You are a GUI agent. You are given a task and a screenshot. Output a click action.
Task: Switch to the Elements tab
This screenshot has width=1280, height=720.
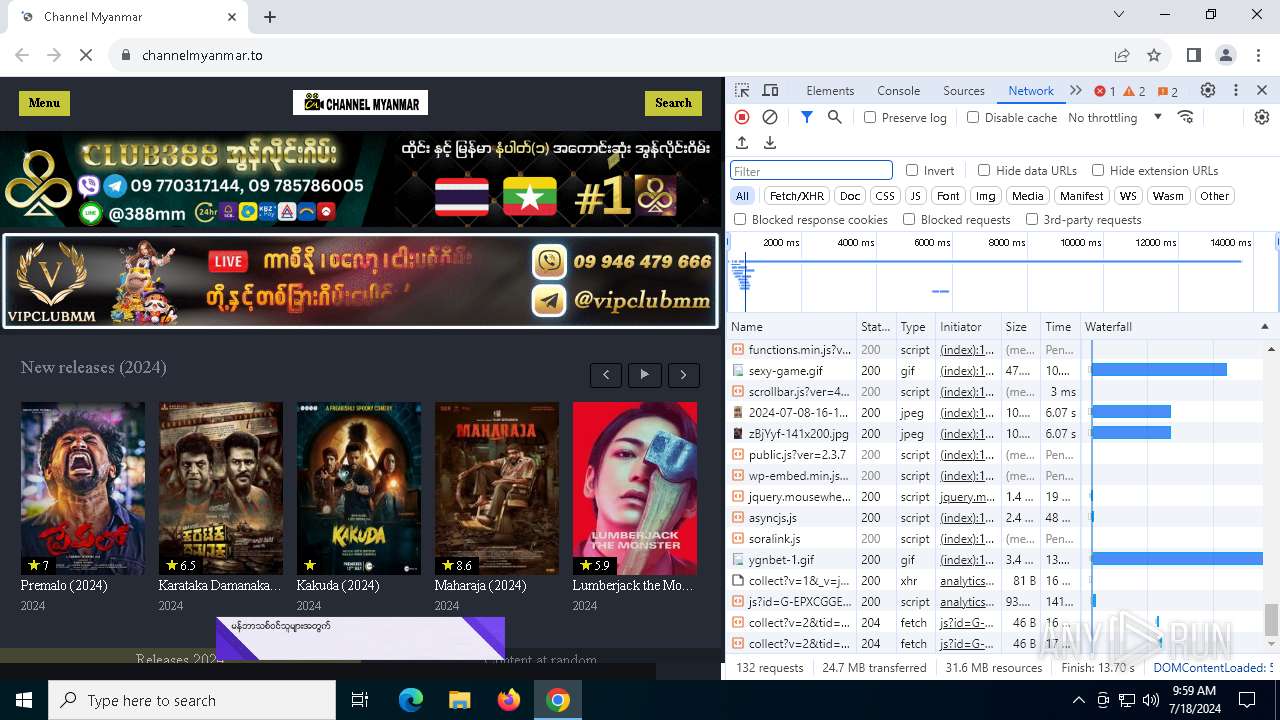(x=830, y=90)
